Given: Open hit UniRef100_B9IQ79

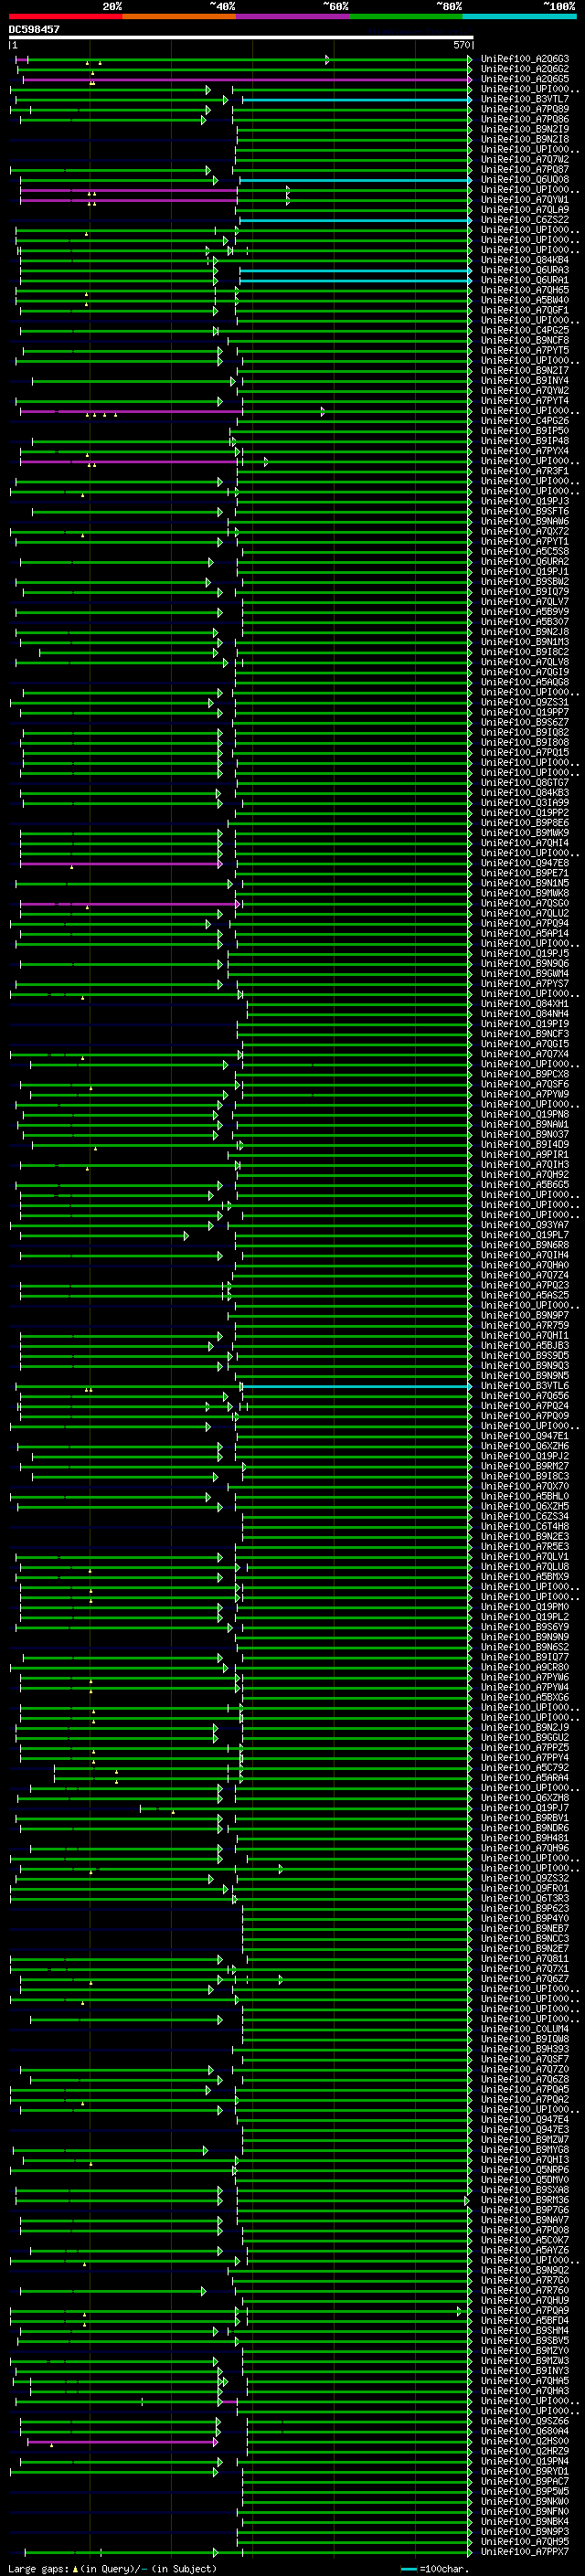Looking at the screenshot, I should pyautogui.click(x=525, y=592).
